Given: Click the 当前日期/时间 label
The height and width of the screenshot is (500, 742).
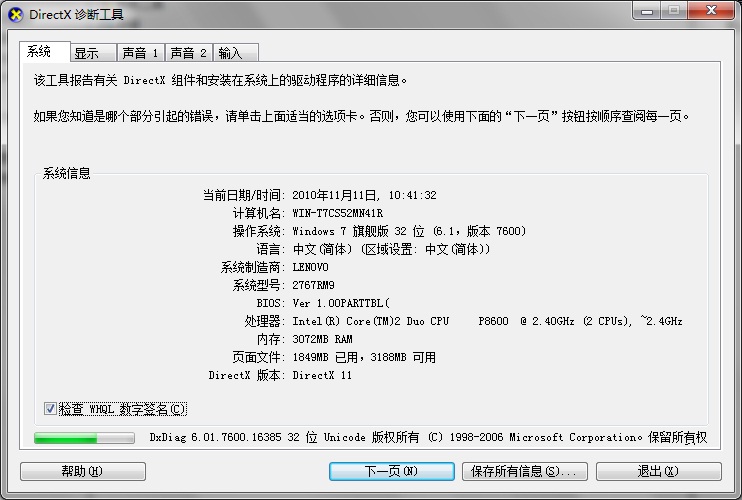Looking at the screenshot, I should pos(243,195).
